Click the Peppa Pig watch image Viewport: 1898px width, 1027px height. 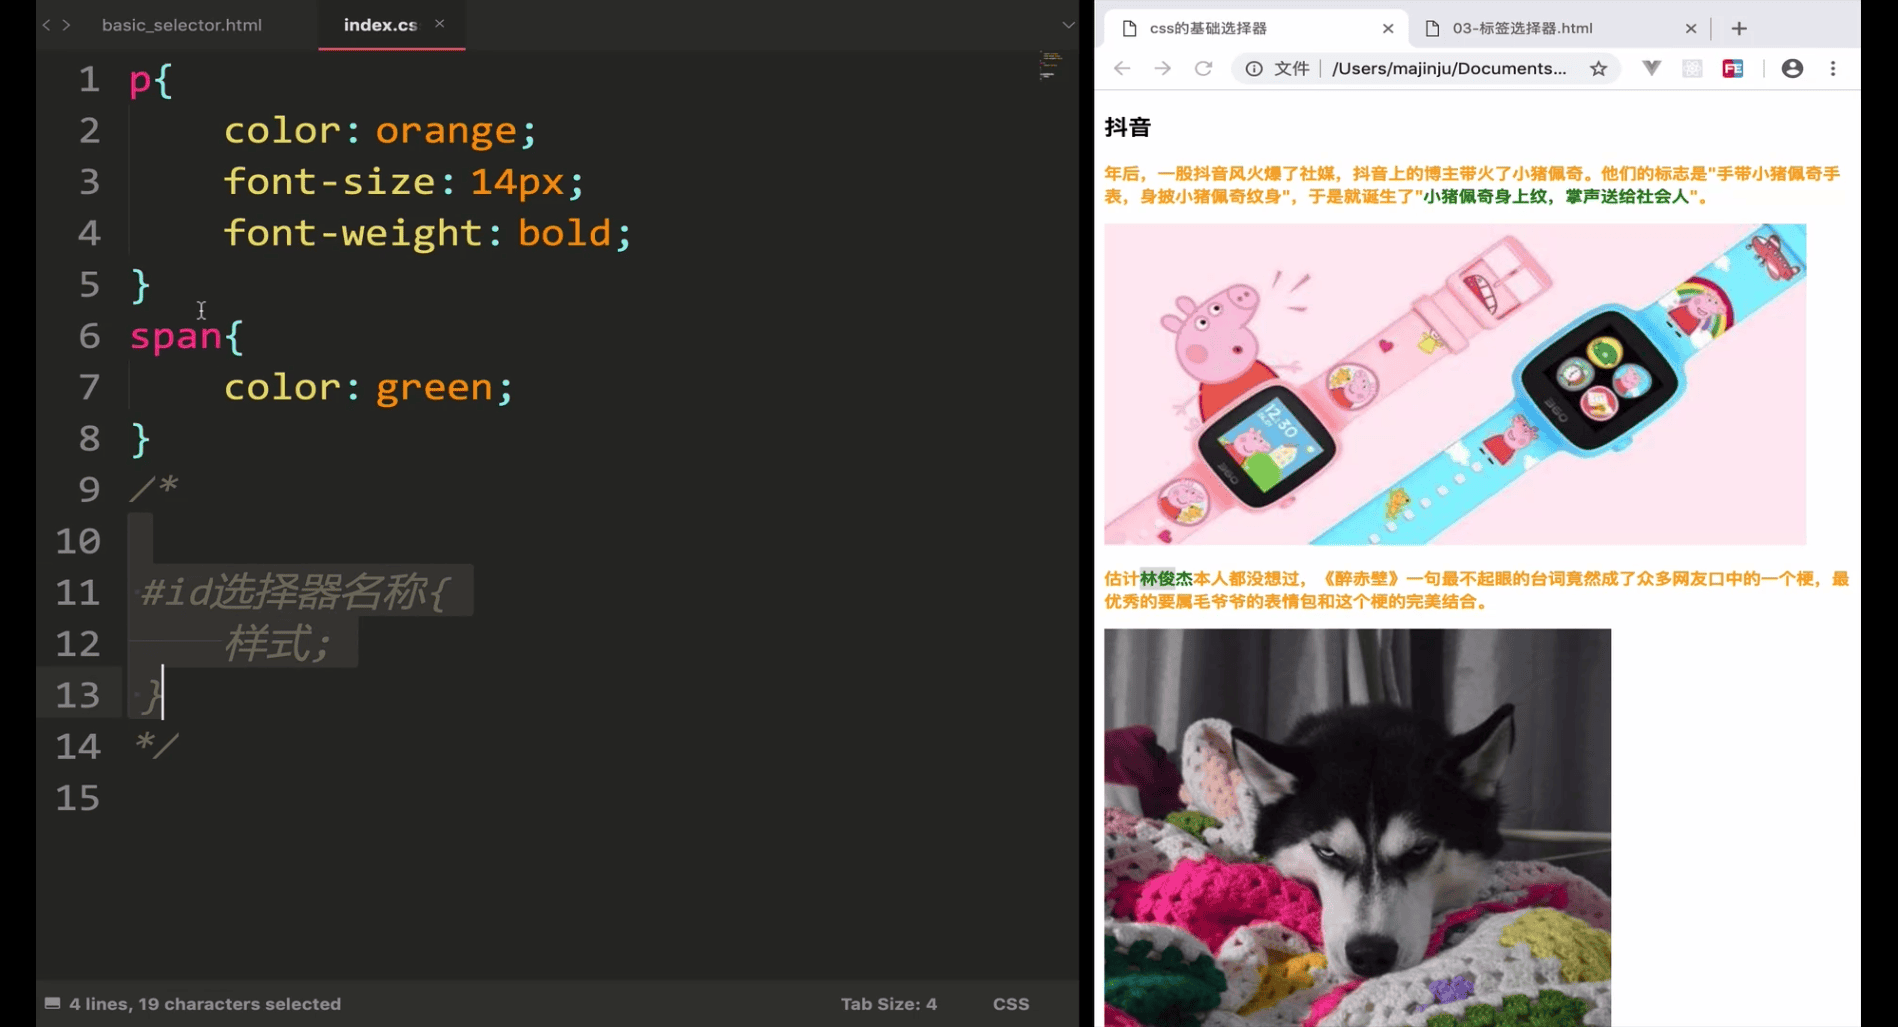1455,384
